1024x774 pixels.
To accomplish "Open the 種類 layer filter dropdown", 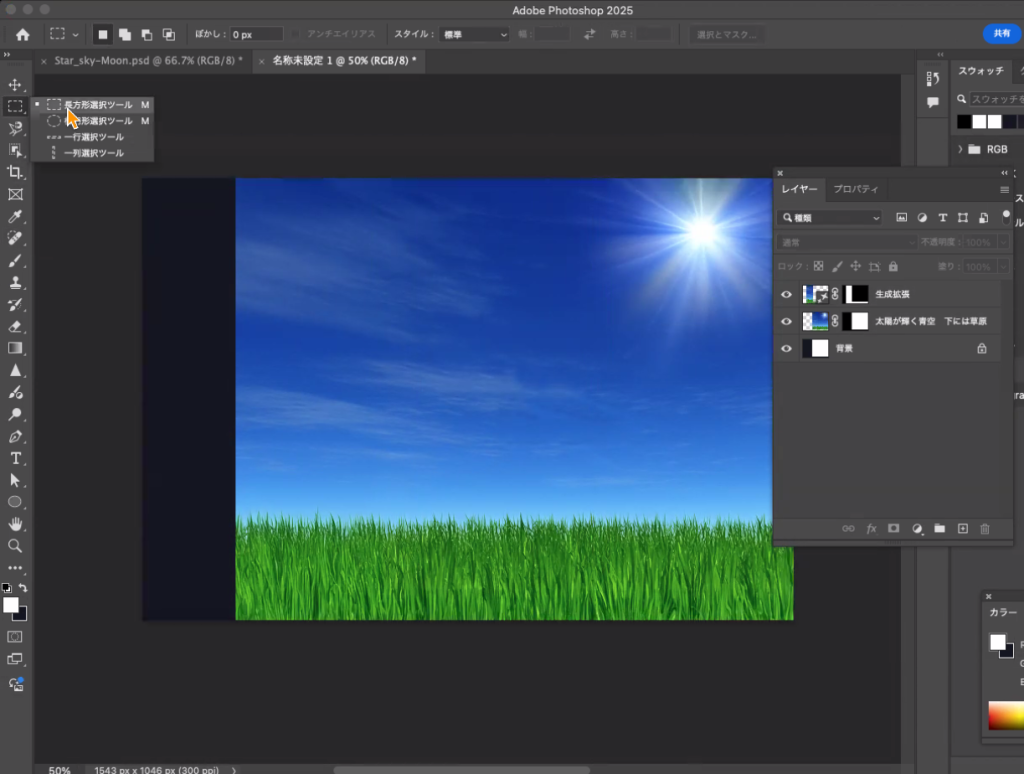I will [831, 217].
